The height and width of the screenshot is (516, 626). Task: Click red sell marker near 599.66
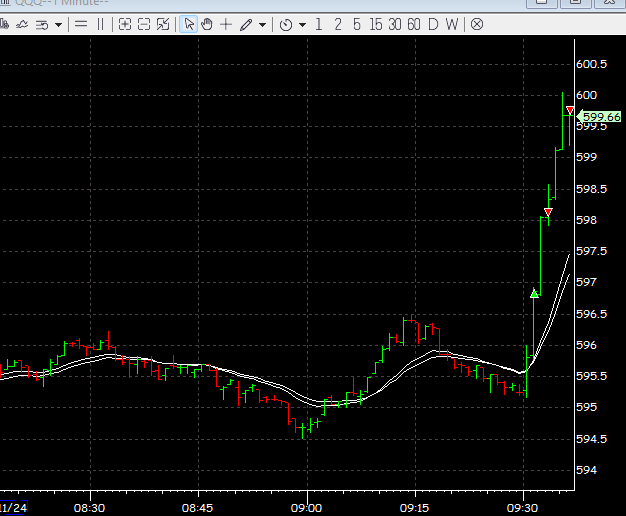coord(570,110)
